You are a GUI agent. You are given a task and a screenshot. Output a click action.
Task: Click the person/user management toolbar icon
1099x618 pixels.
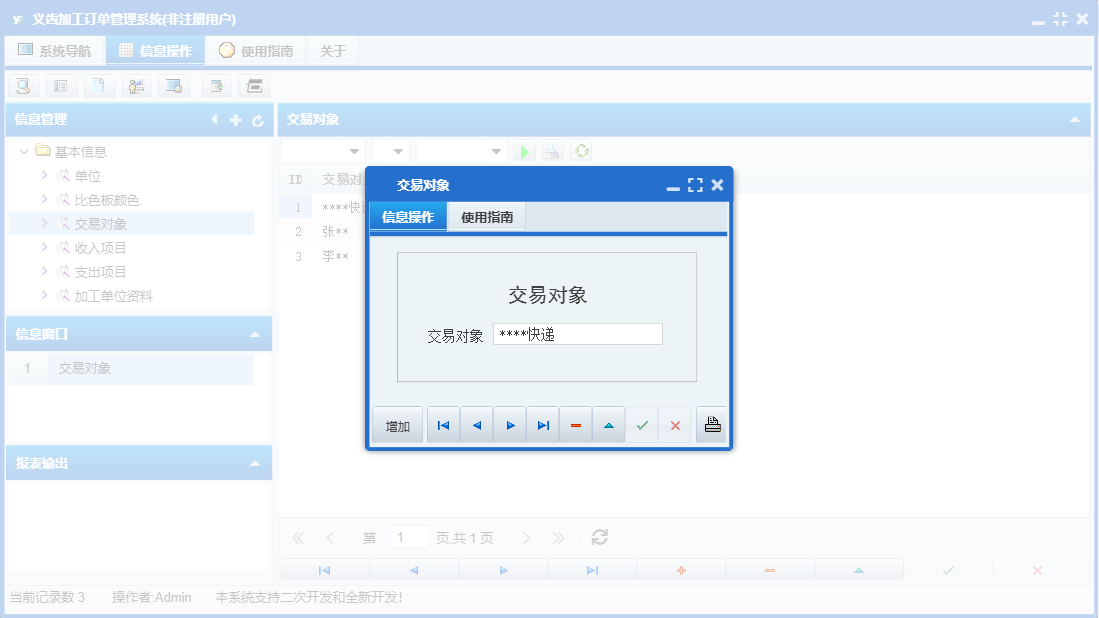coord(136,86)
